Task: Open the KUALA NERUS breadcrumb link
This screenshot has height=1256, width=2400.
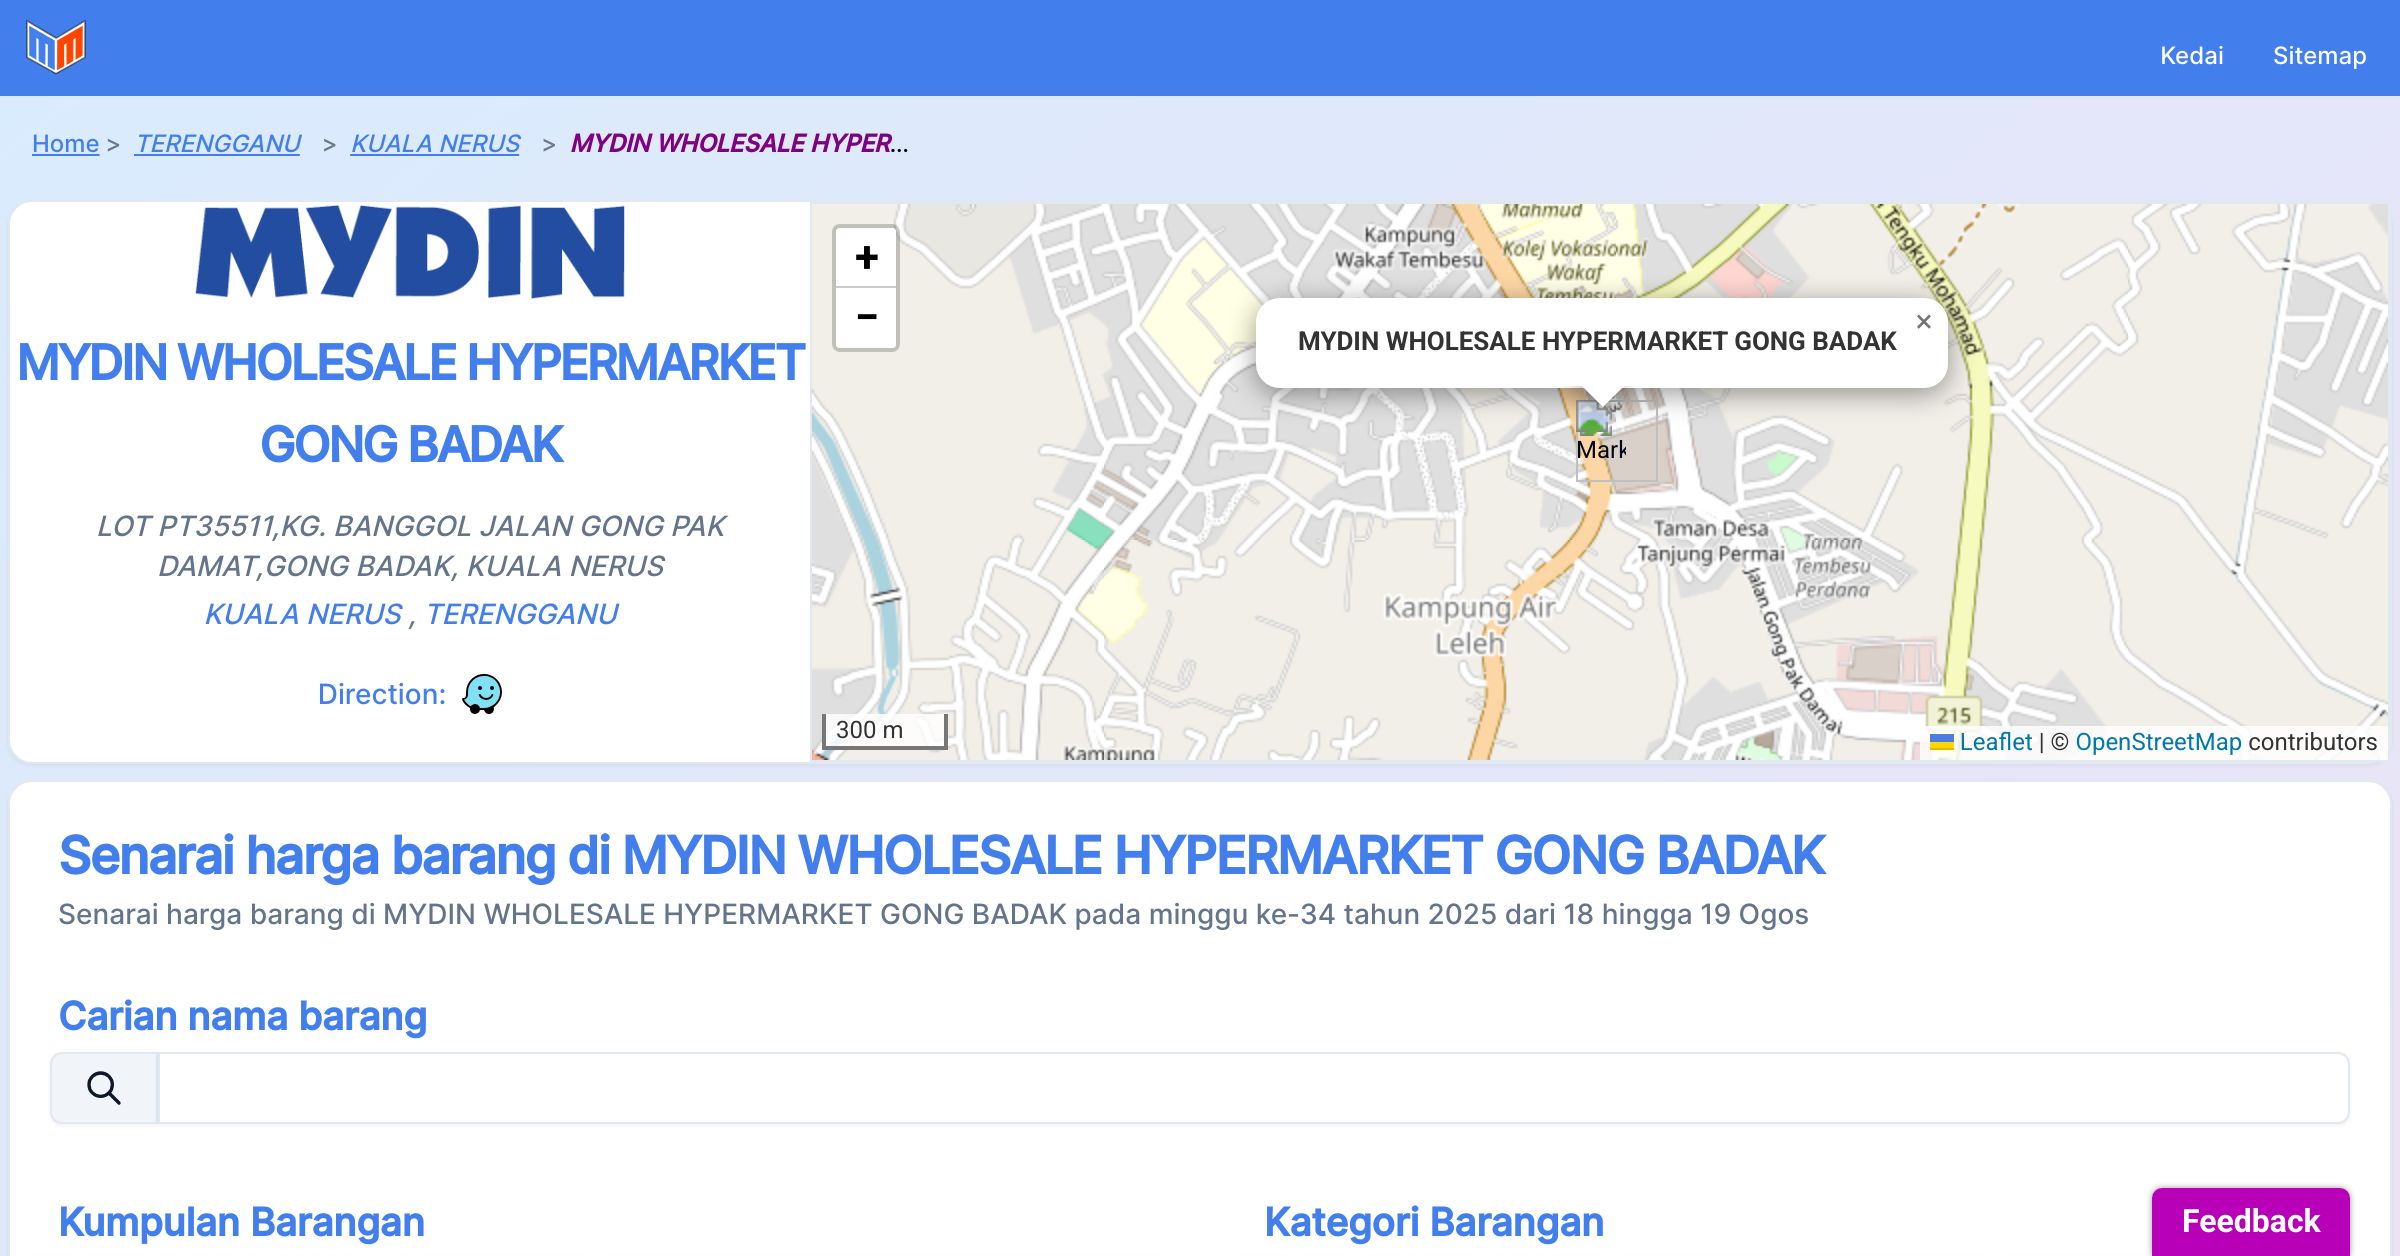Action: [435, 143]
